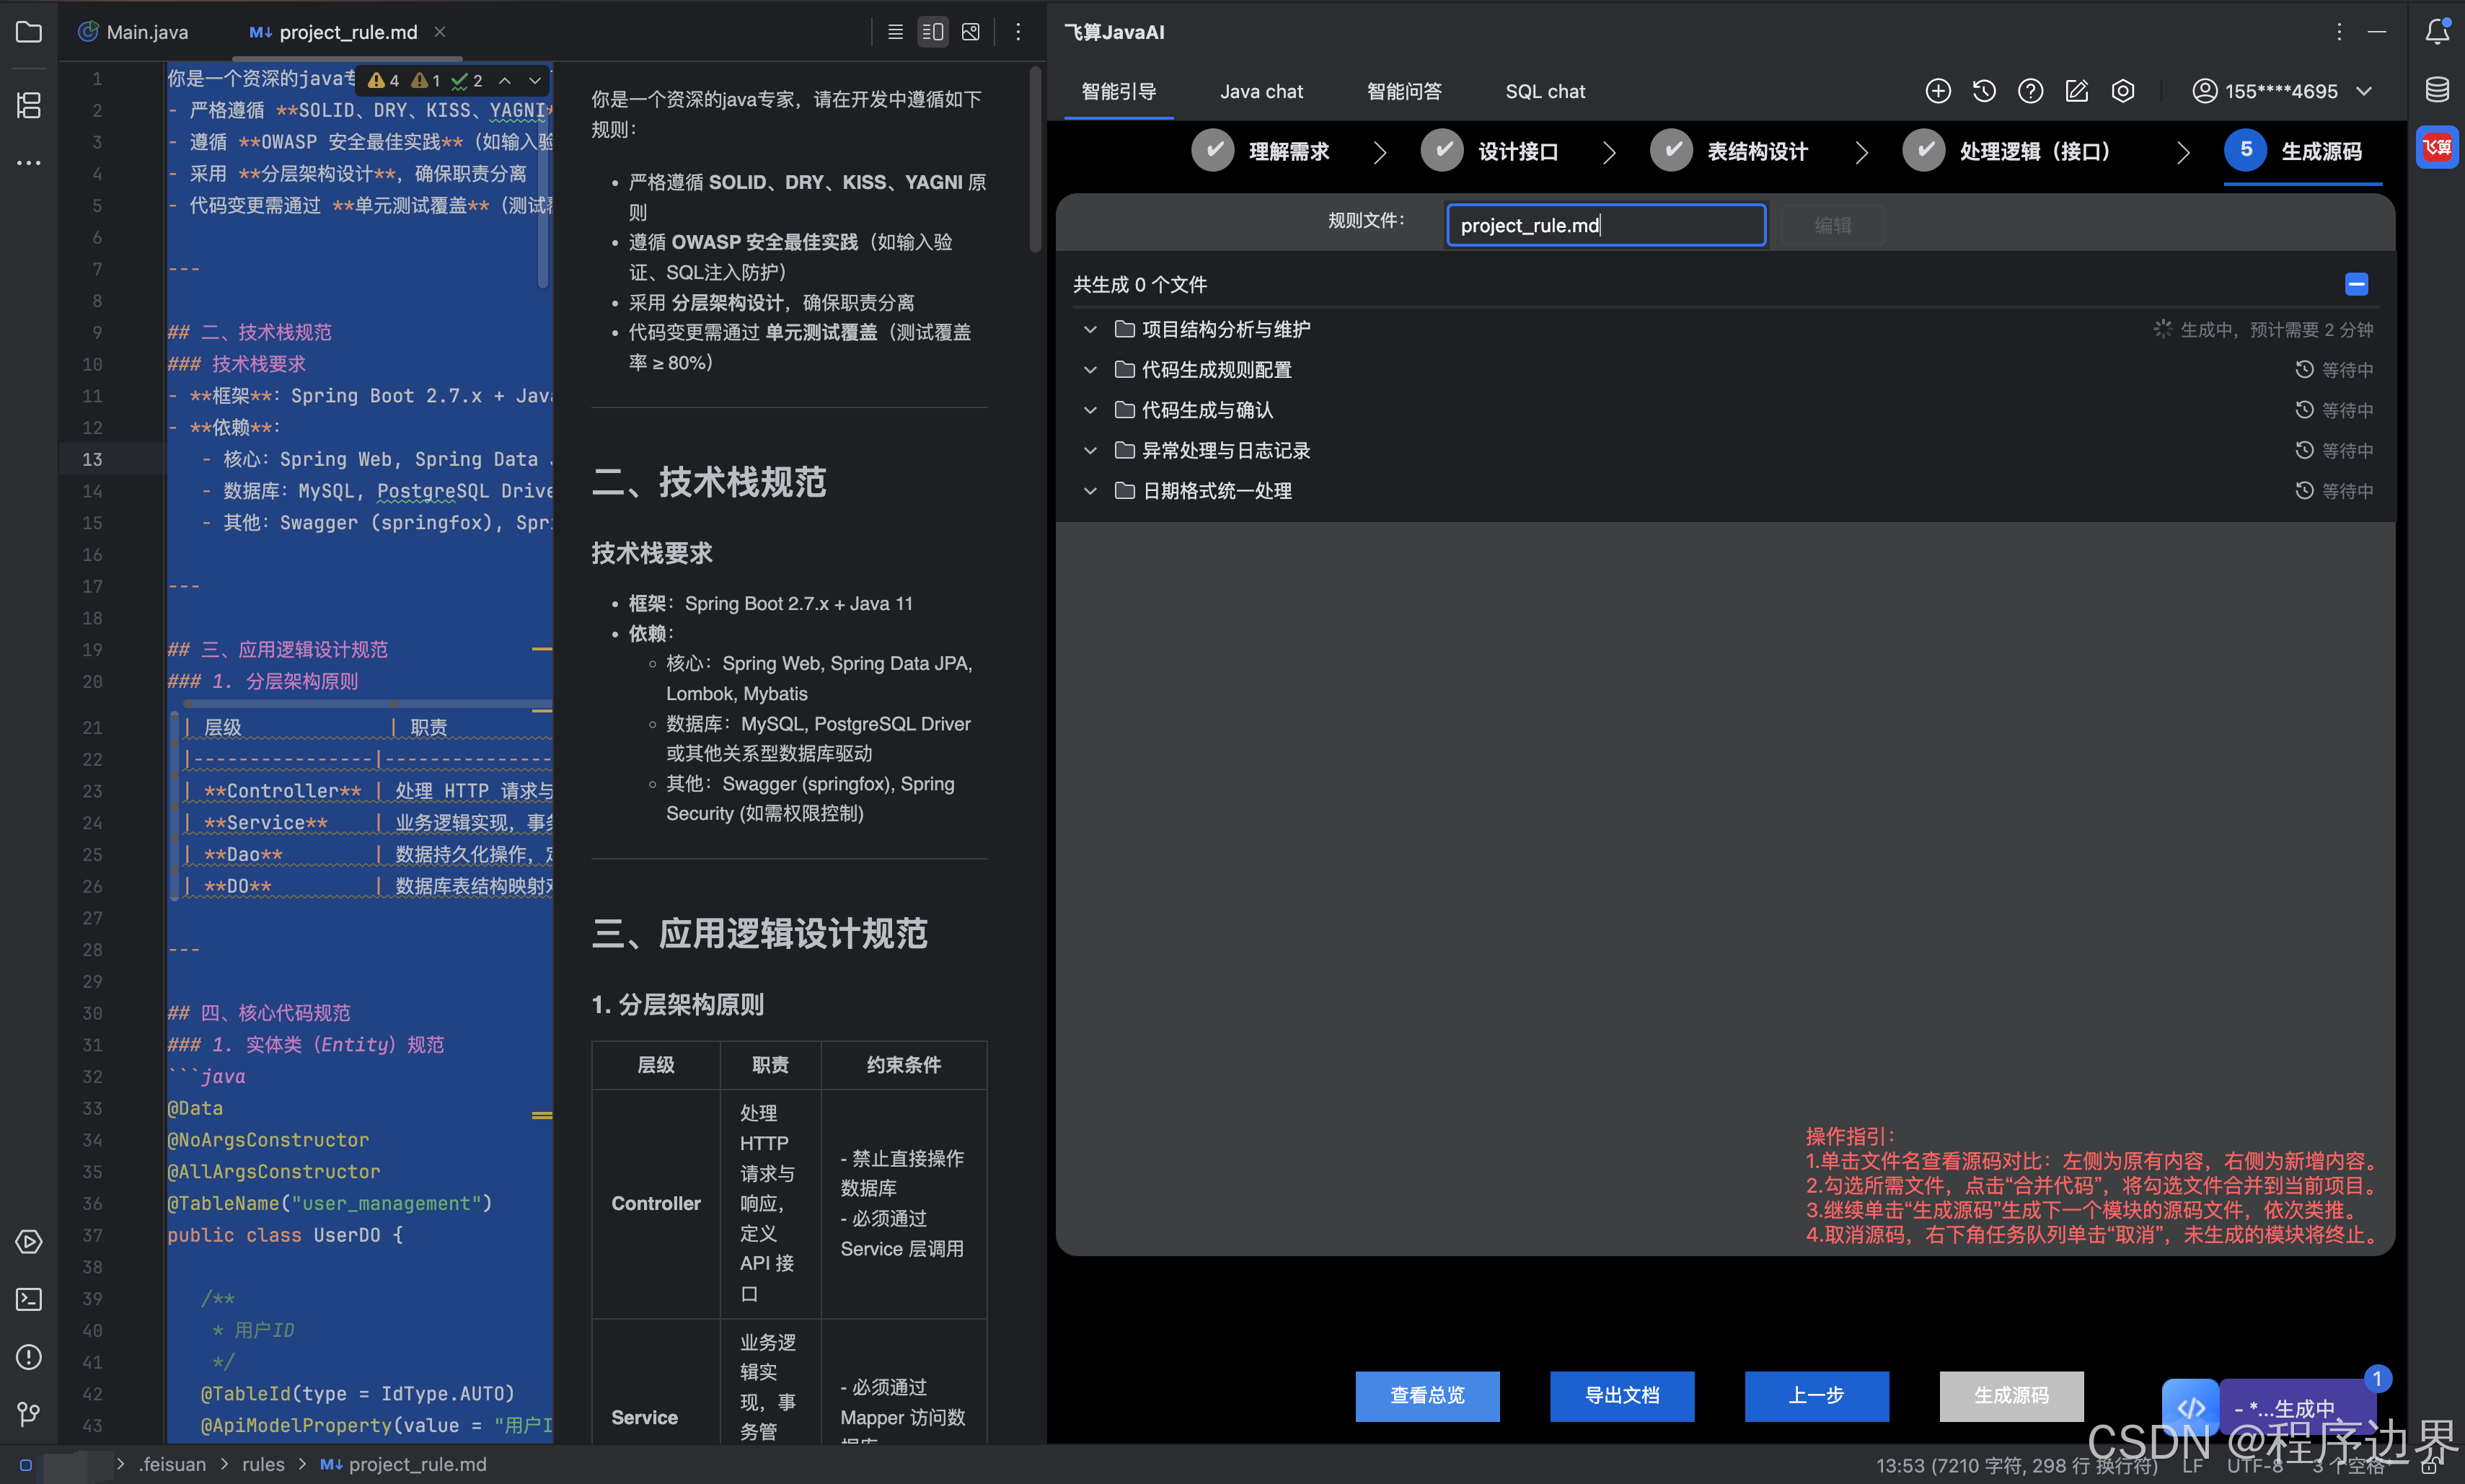This screenshot has width=2465, height=1484.
Task: Click the code icon in task queue
Action: click(x=2190, y=1408)
